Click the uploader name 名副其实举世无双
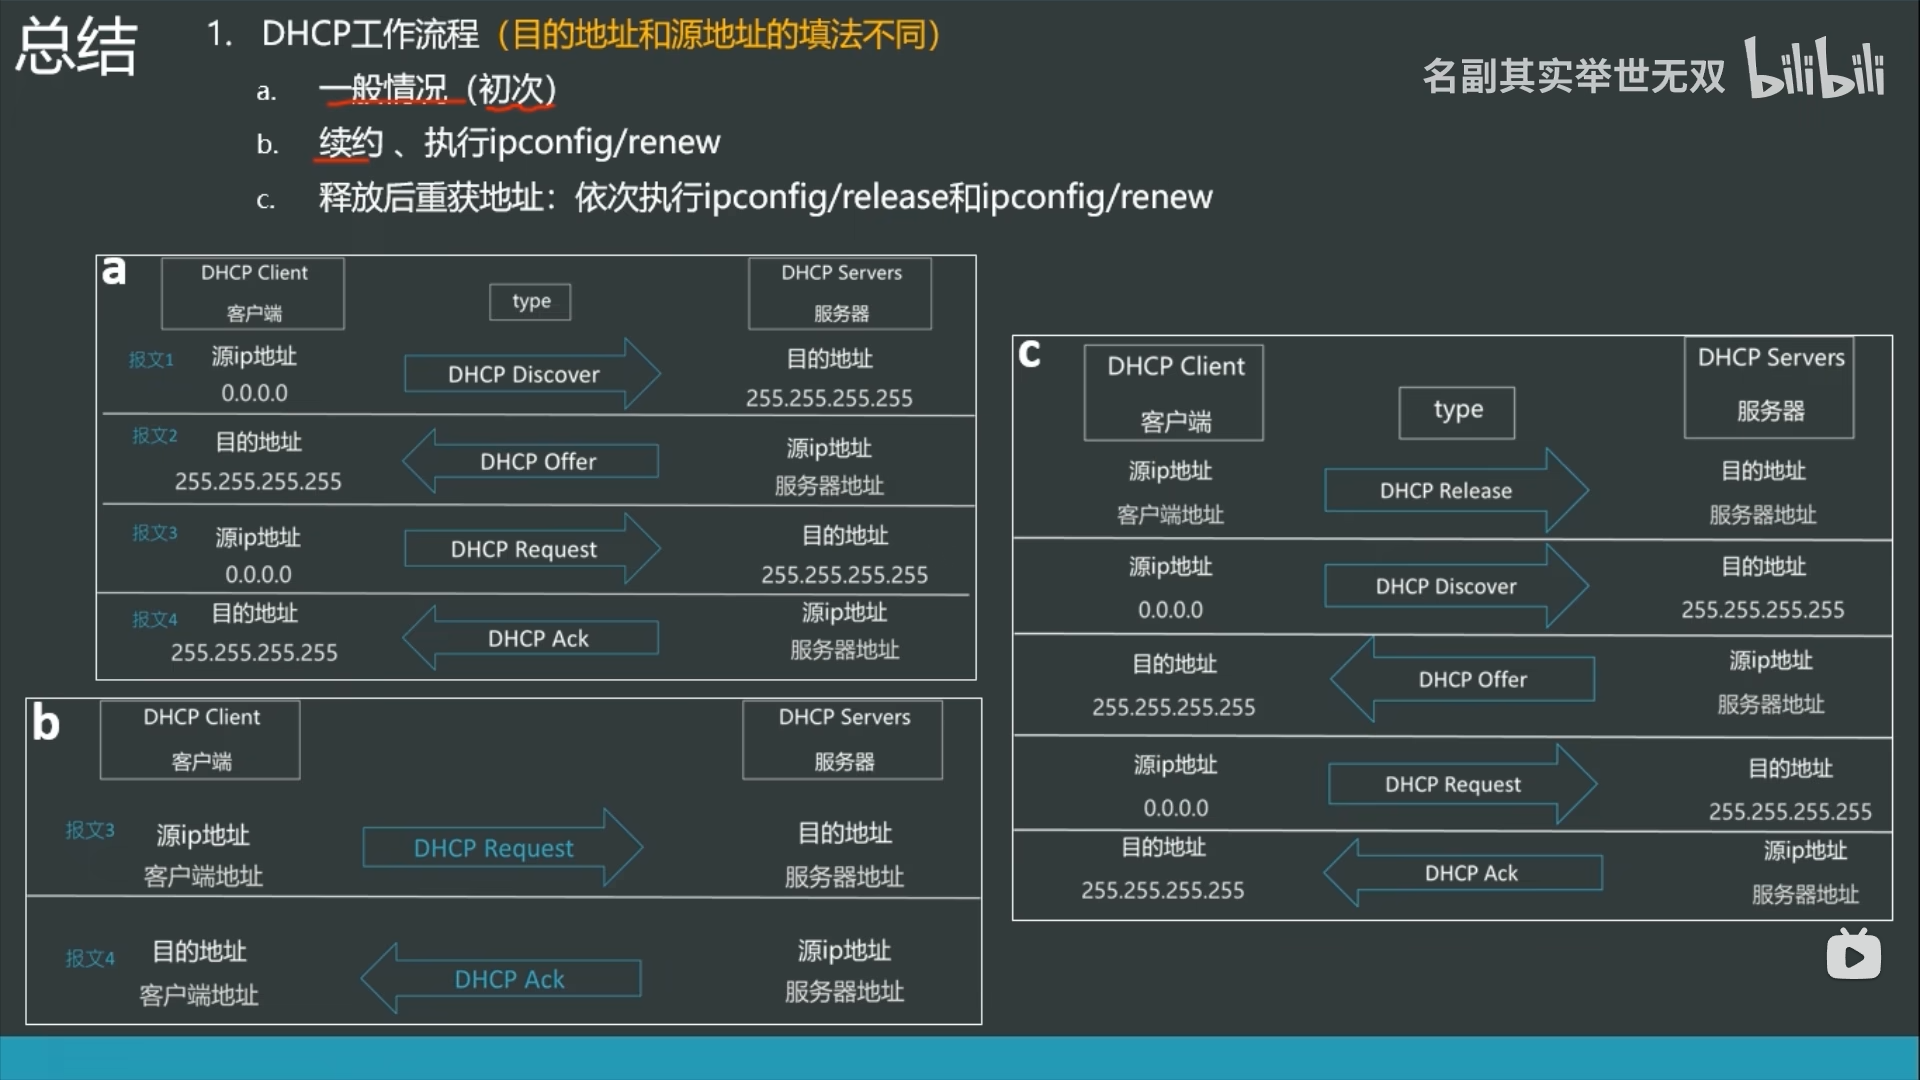The width and height of the screenshot is (1920, 1080). tap(1573, 76)
